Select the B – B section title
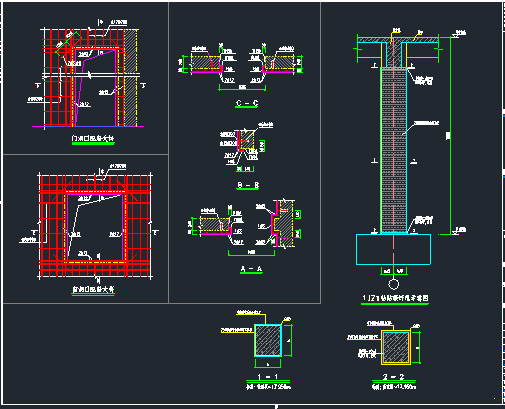The height and width of the screenshot is (409, 505). click(x=248, y=185)
